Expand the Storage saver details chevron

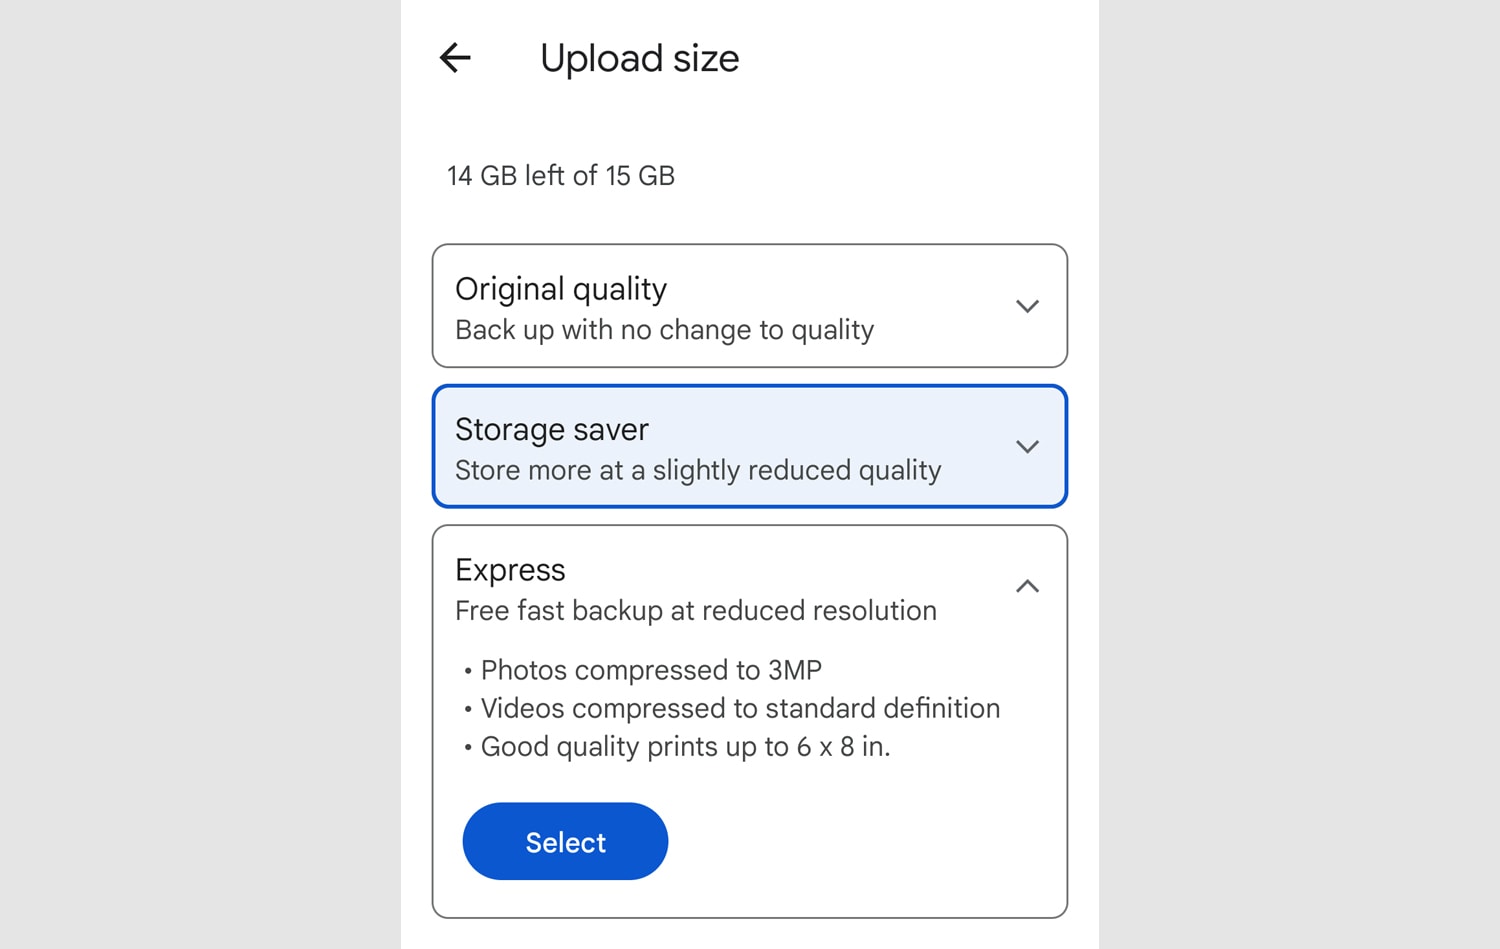tap(1027, 446)
